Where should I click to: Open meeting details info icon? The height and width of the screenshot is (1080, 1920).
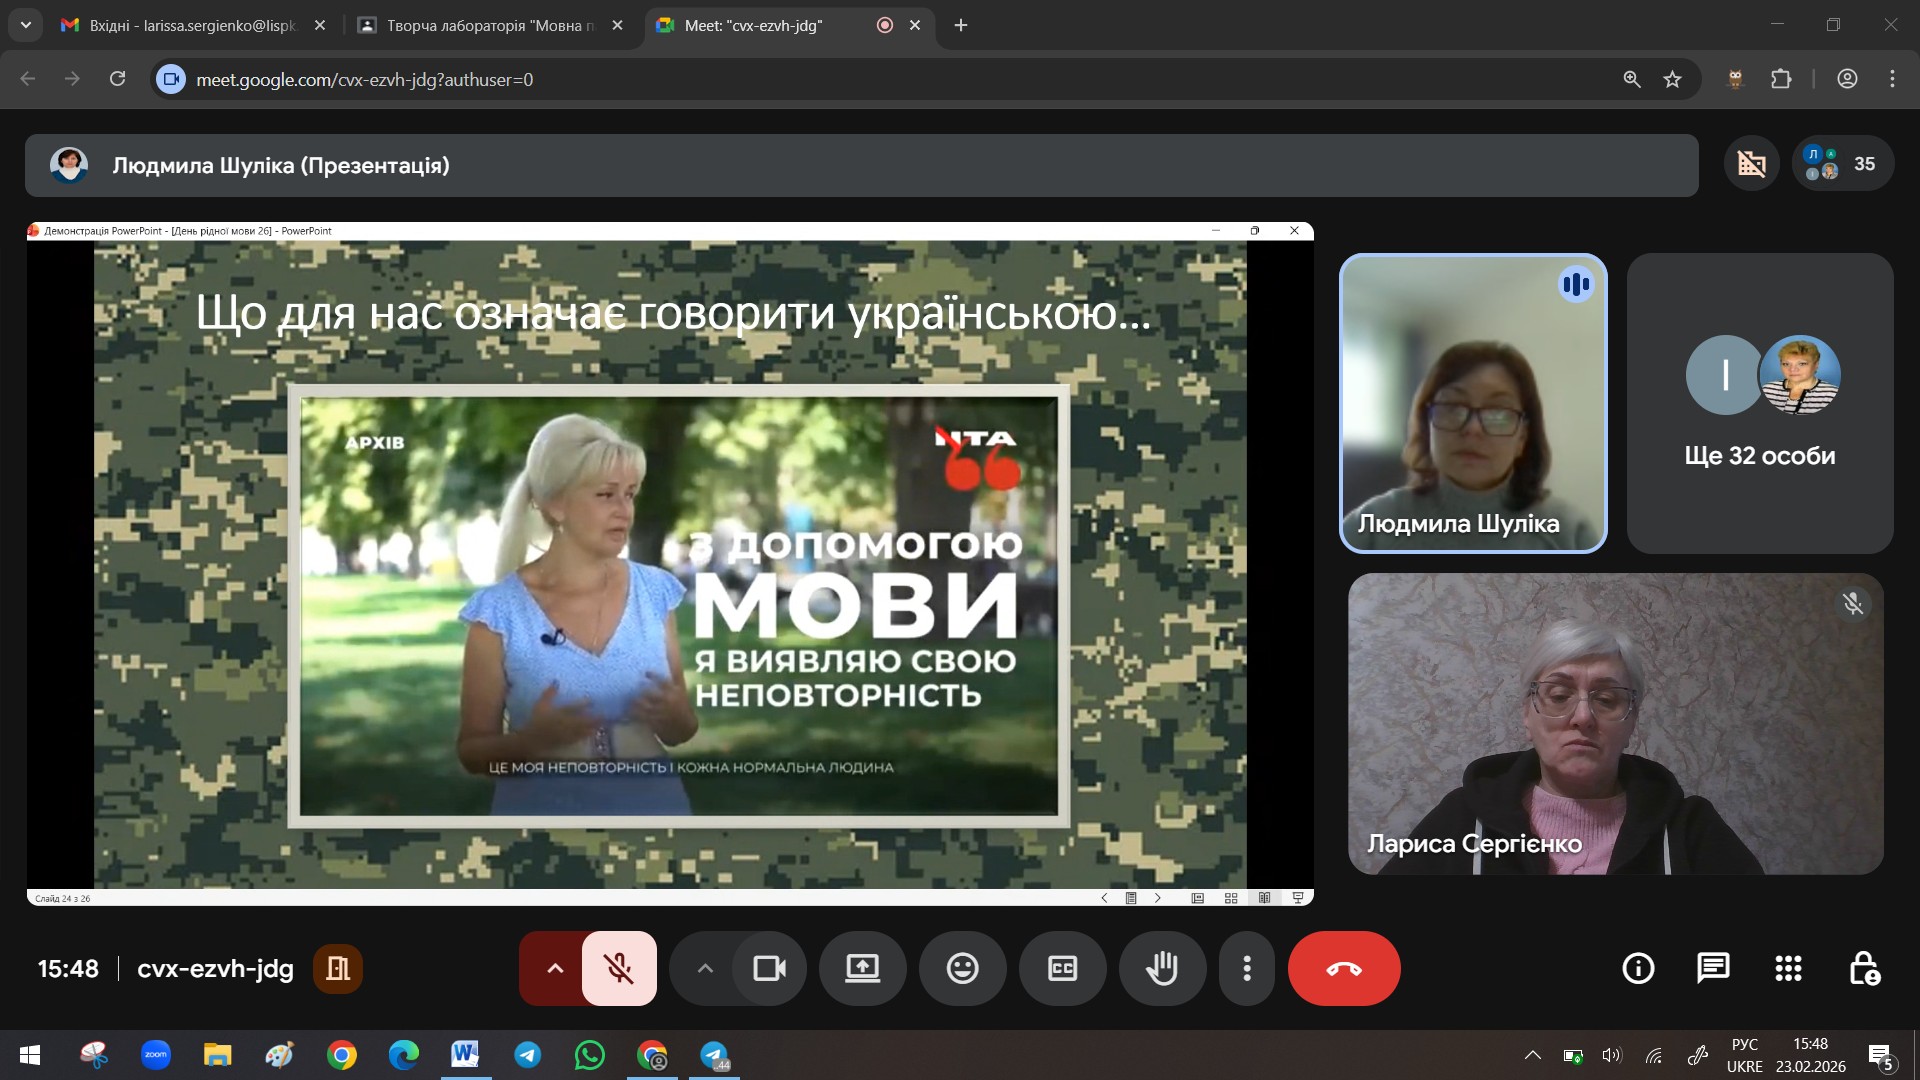click(x=1638, y=968)
